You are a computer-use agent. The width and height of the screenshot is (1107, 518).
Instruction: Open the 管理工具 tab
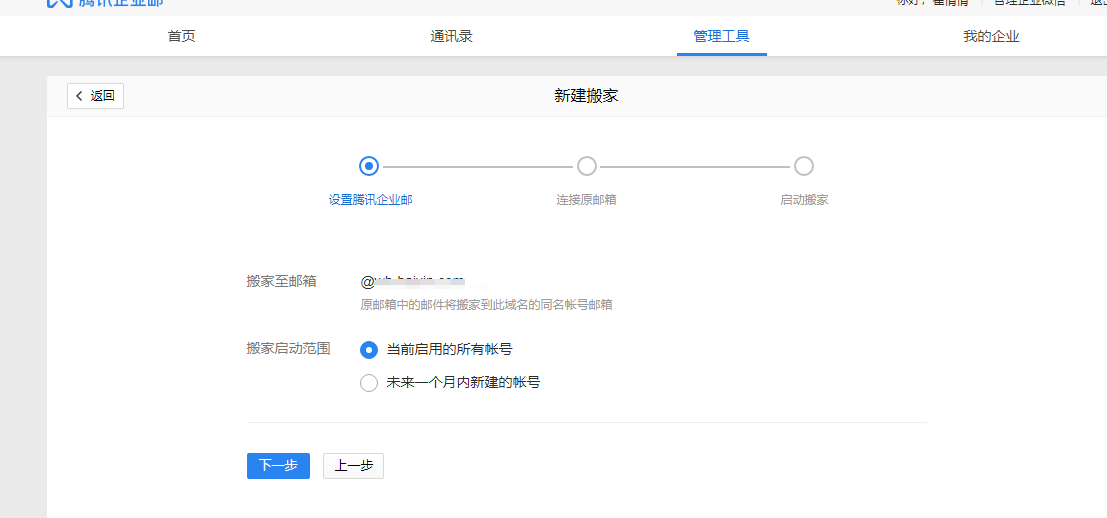pos(721,37)
